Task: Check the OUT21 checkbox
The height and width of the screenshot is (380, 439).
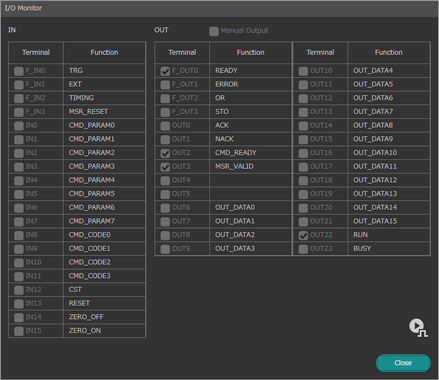Action: click(303, 222)
